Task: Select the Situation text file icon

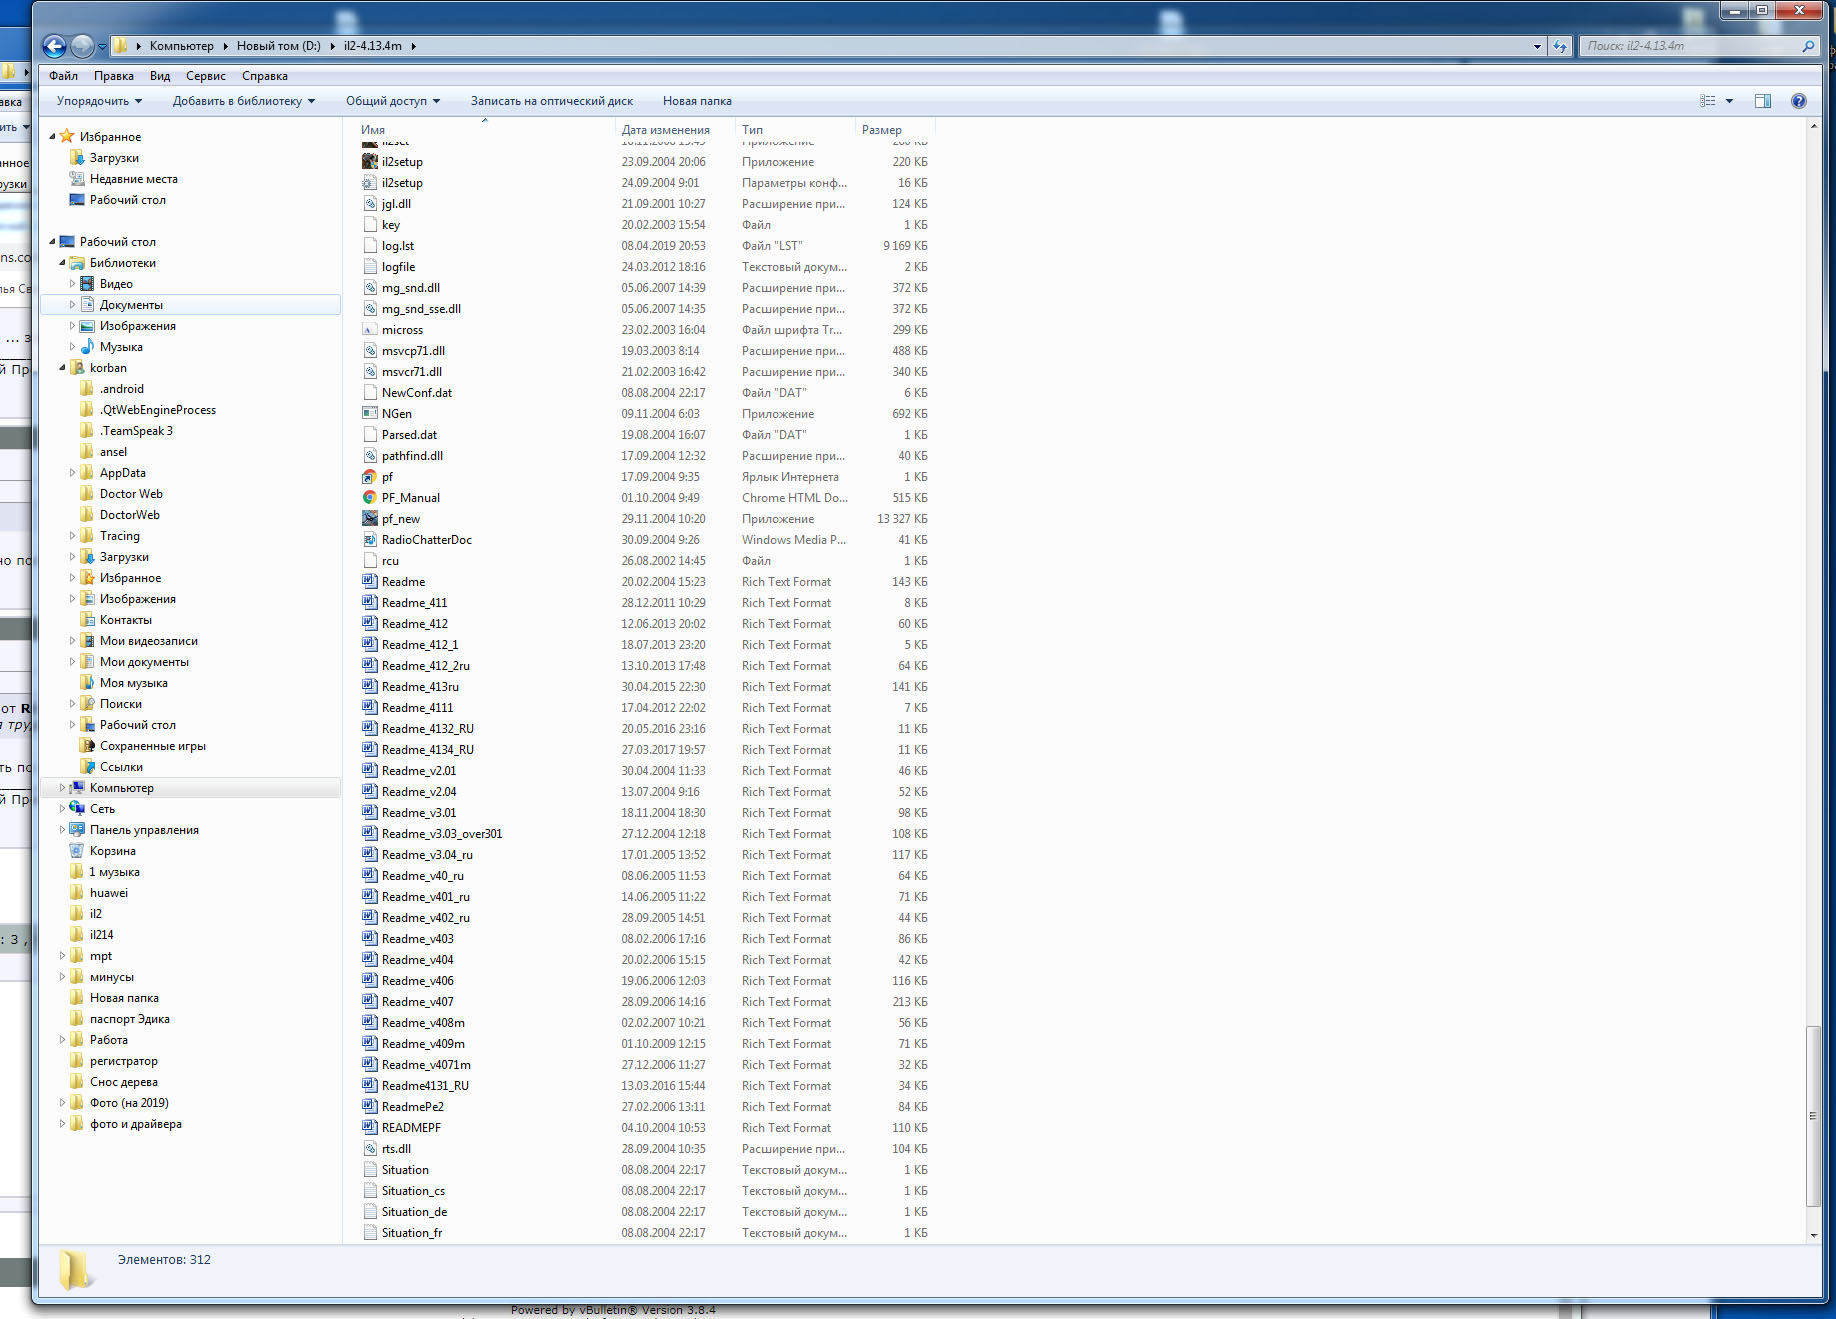Action: pyautogui.click(x=370, y=1170)
